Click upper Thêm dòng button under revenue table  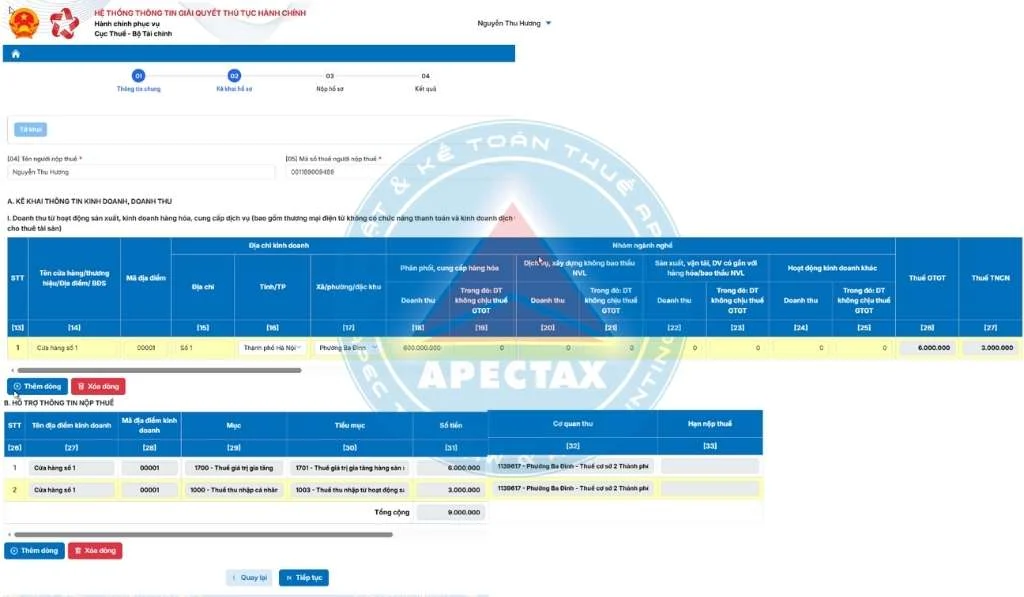37,387
